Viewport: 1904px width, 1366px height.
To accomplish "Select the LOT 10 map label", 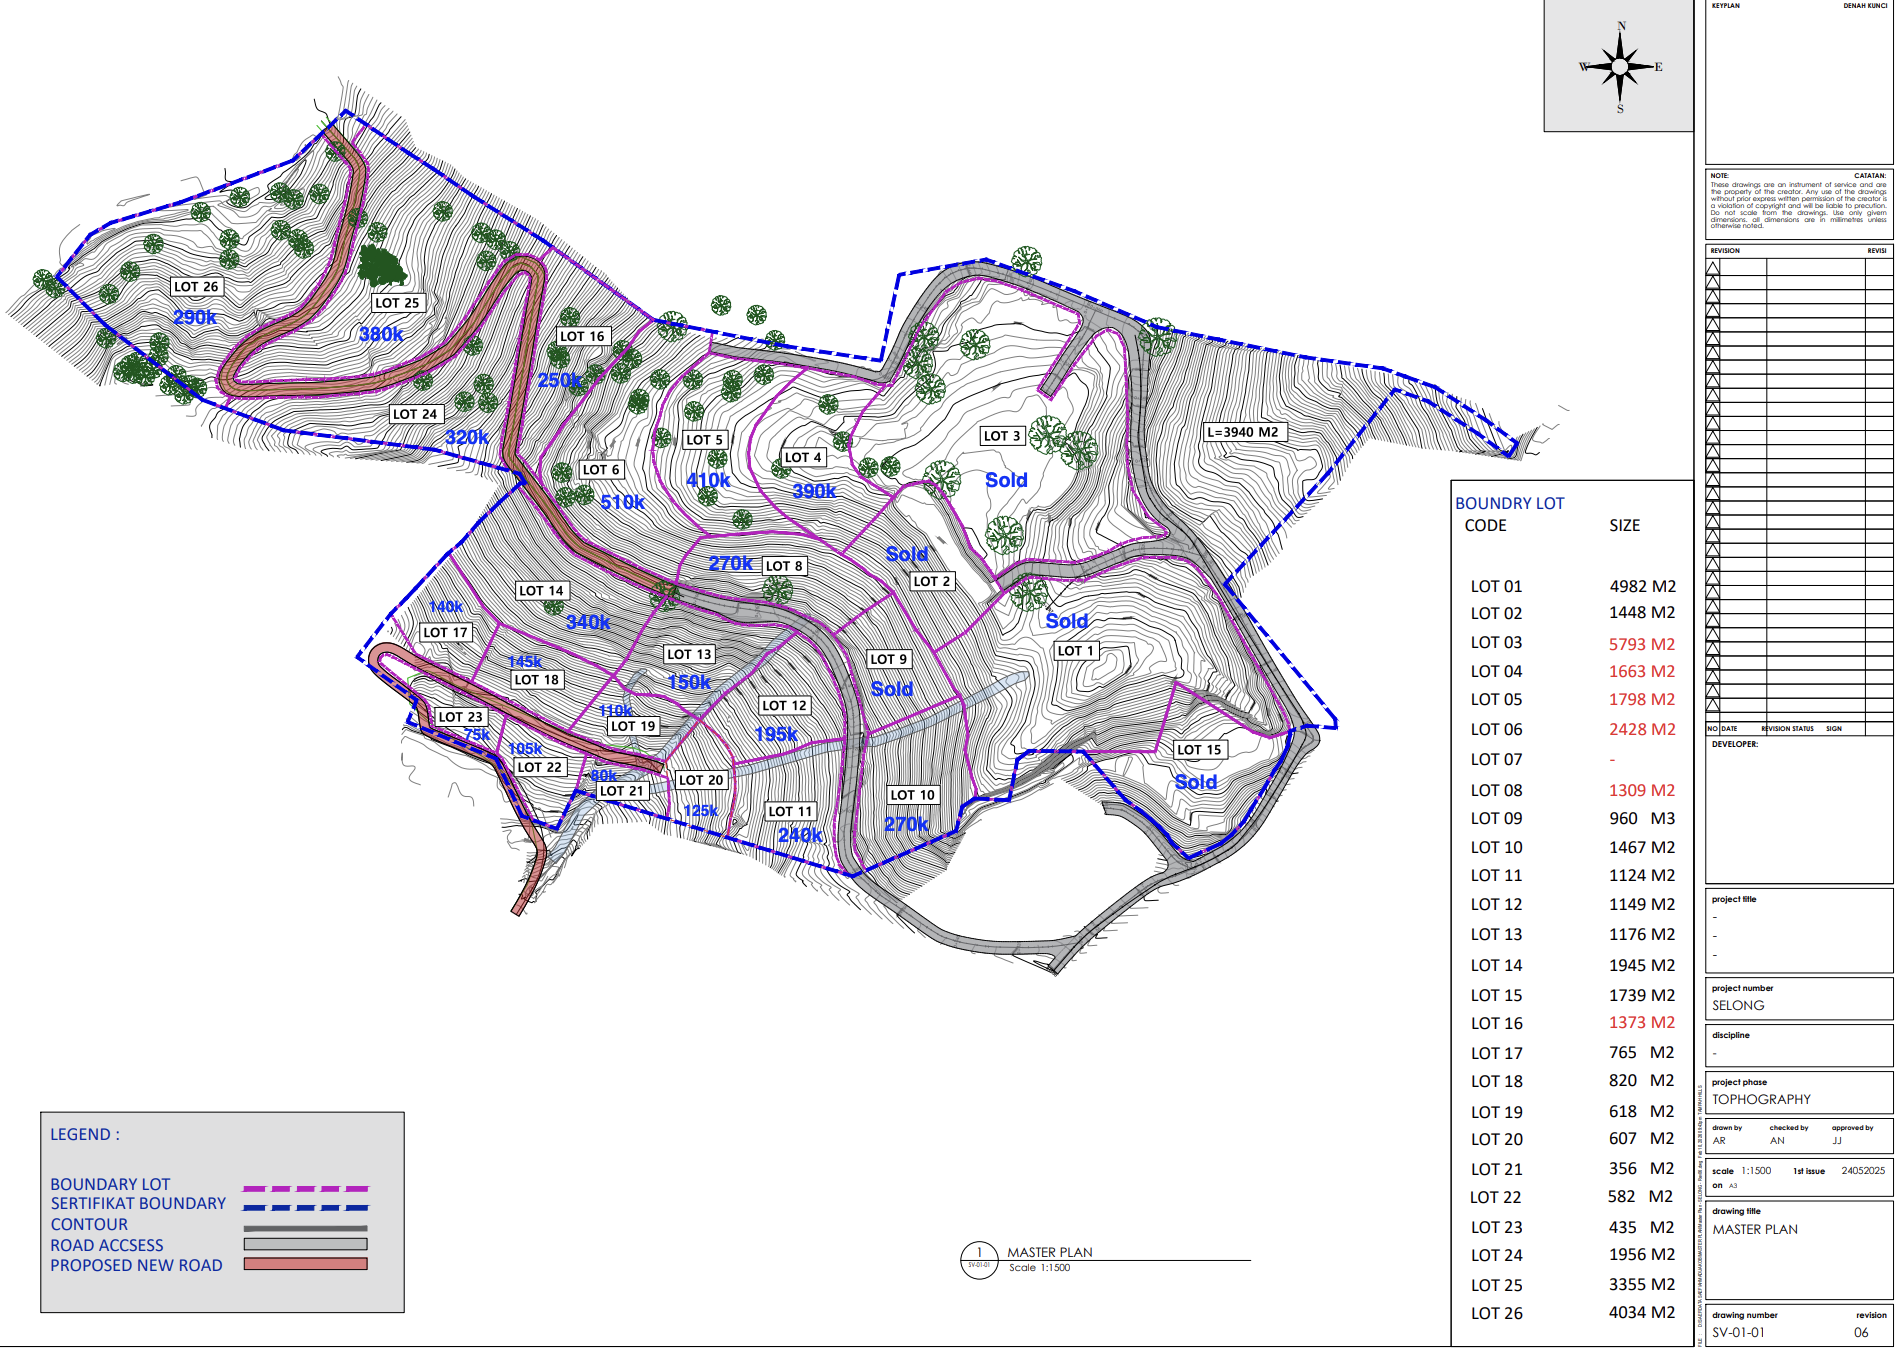I will click(x=913, y=795).
